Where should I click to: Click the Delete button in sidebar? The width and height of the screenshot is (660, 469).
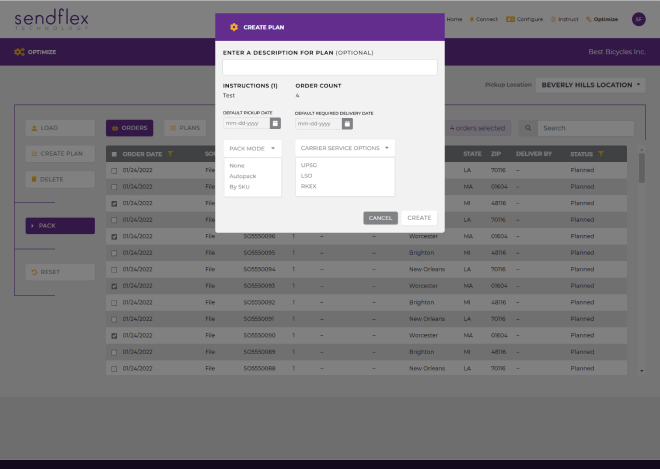coord(60,179)
